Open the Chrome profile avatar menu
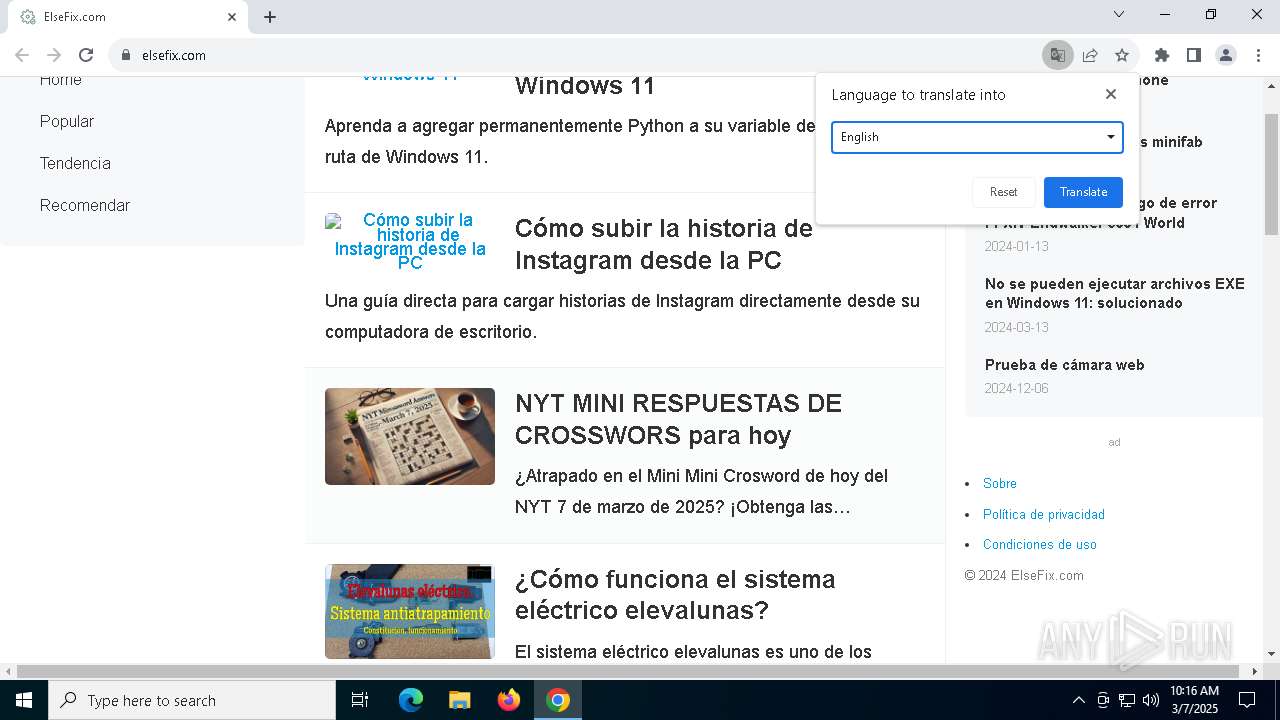Viewport: 1280px width, 720px height. (x=1226, y=55)
